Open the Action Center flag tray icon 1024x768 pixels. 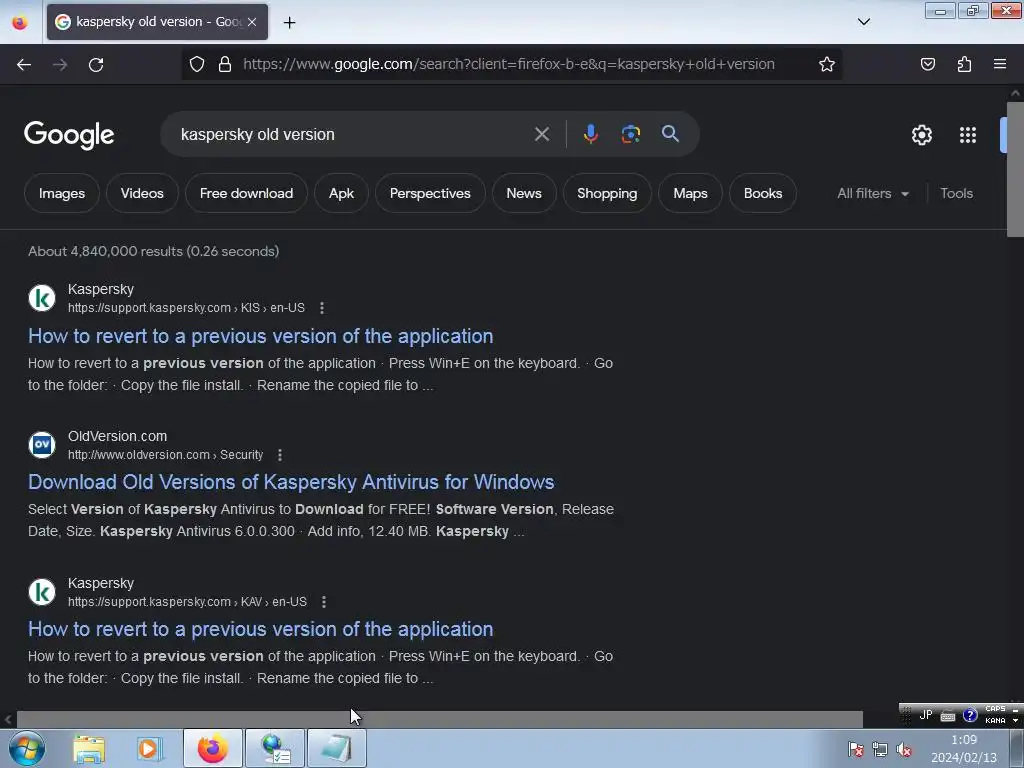[856, 750]
